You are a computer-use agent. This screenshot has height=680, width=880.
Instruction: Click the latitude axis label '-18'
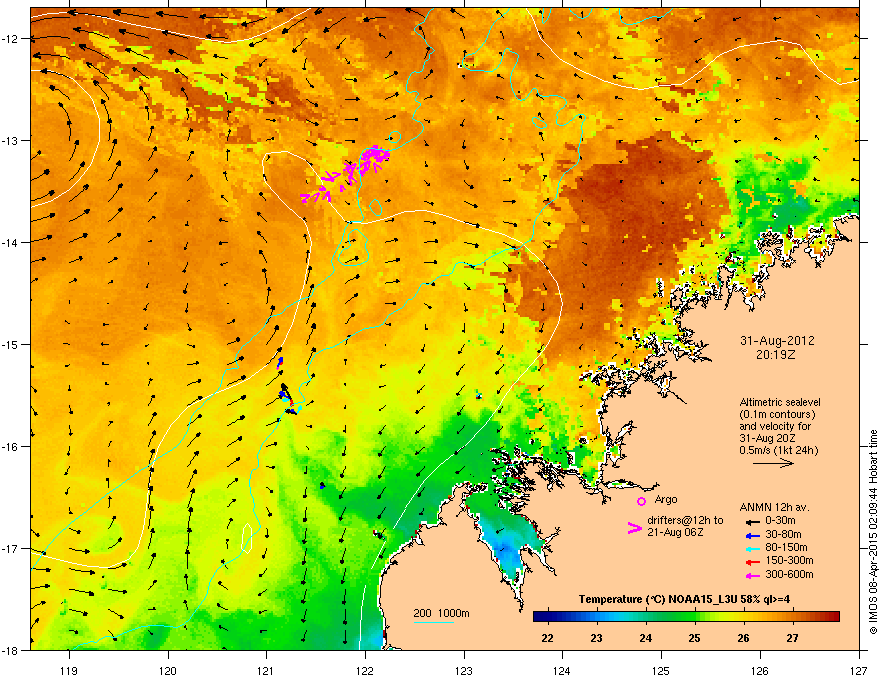pos(10,650)
